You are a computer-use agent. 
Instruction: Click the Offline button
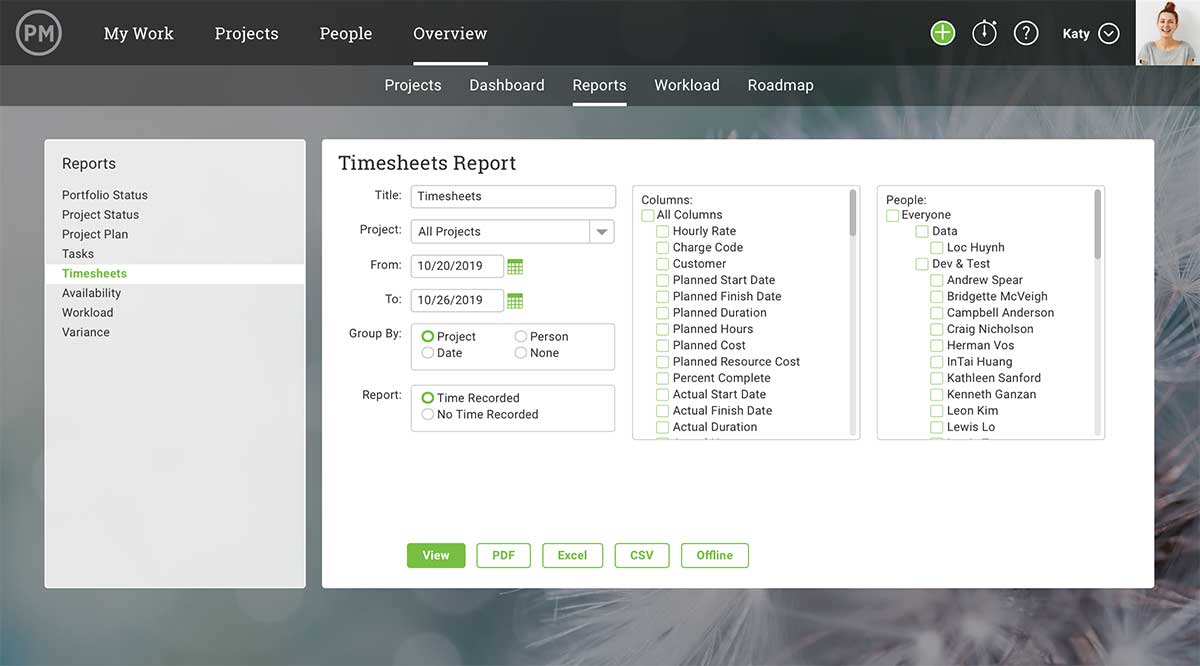click(715, 555)
